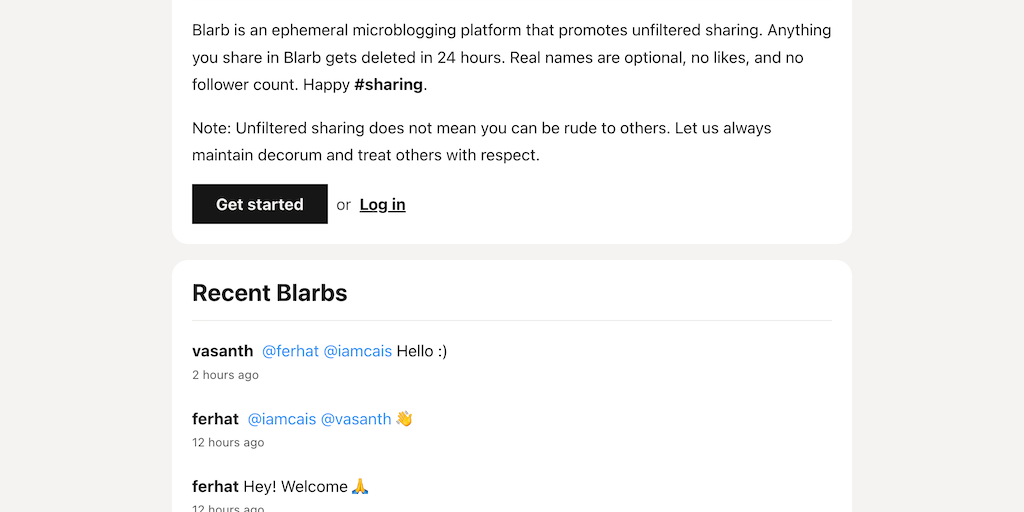The height and width of the screenshot is (512, 1024).
Task: Click the Recent Blarbs heading
Action: point(270,293)
